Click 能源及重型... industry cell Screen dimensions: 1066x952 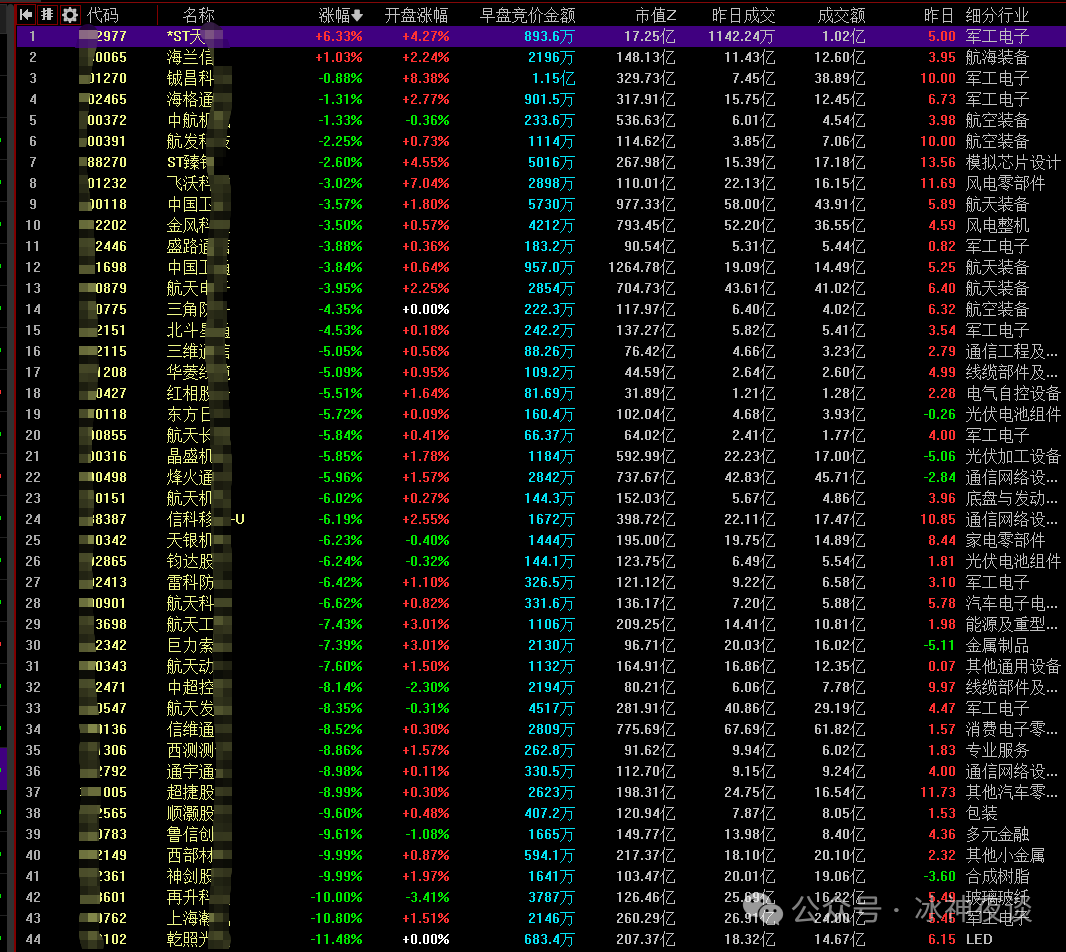point(1012,624)
